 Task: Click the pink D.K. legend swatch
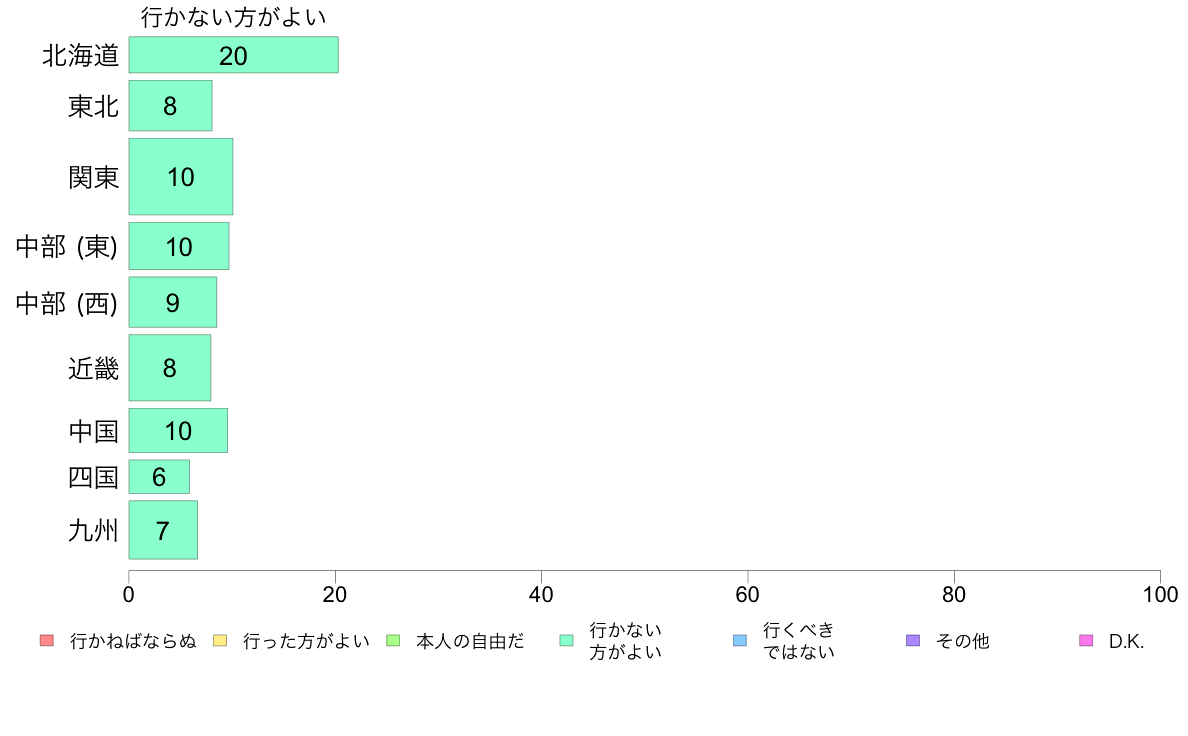pos(1086,640)
